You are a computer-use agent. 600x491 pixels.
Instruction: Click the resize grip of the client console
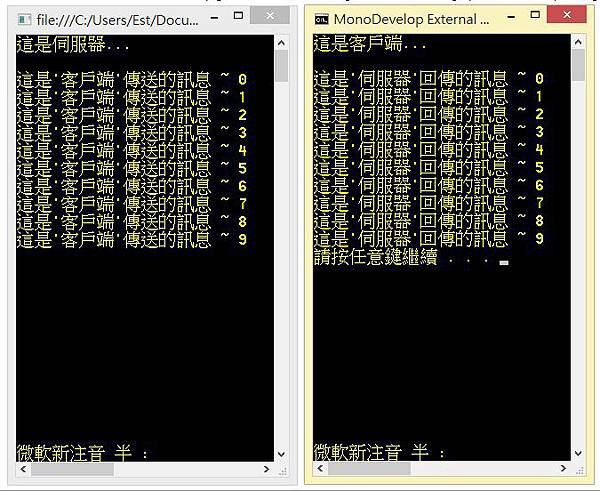579,470
